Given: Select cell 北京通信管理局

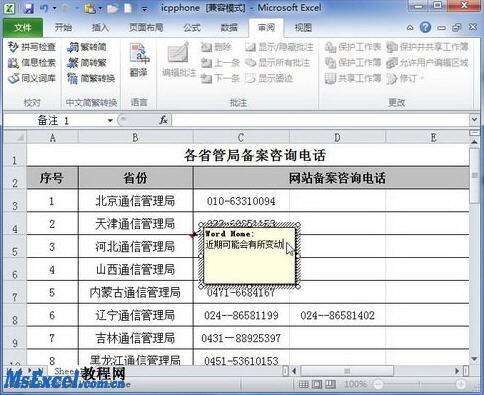Looking at the screenshot, I should coord(135,201).
